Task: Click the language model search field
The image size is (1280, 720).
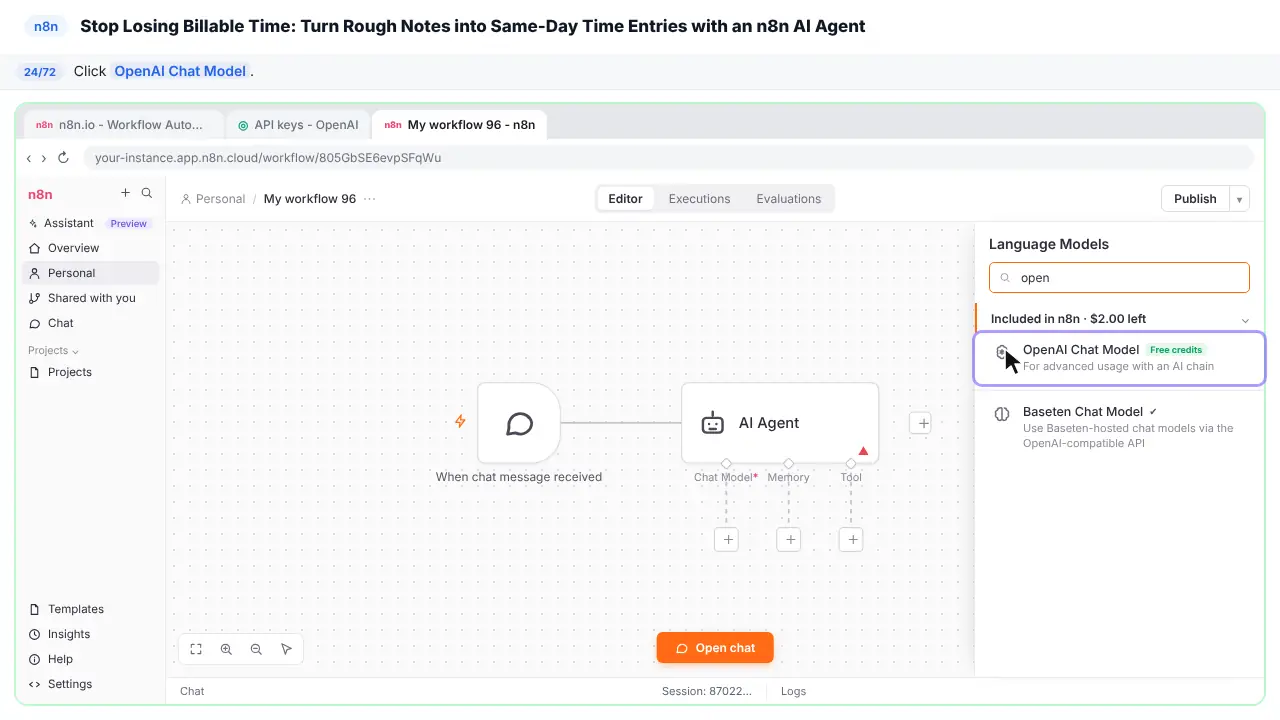Action: coord(1119,278)
